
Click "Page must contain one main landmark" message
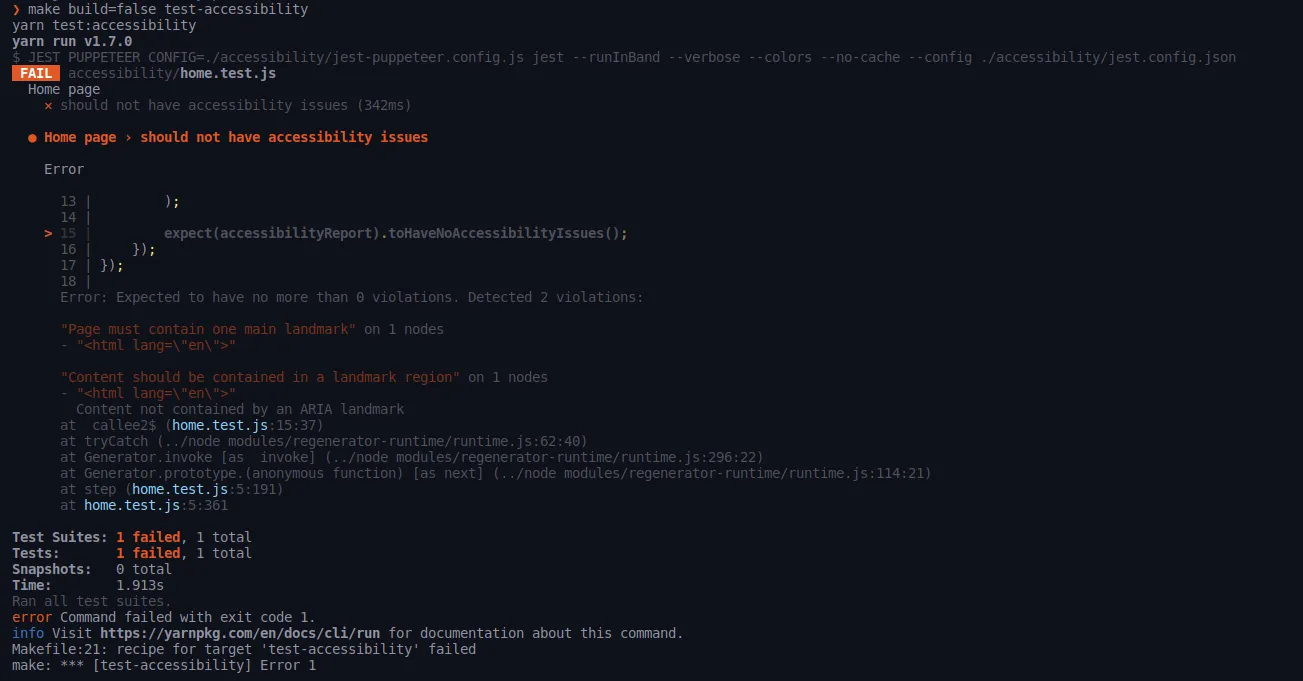click(208, 330)
